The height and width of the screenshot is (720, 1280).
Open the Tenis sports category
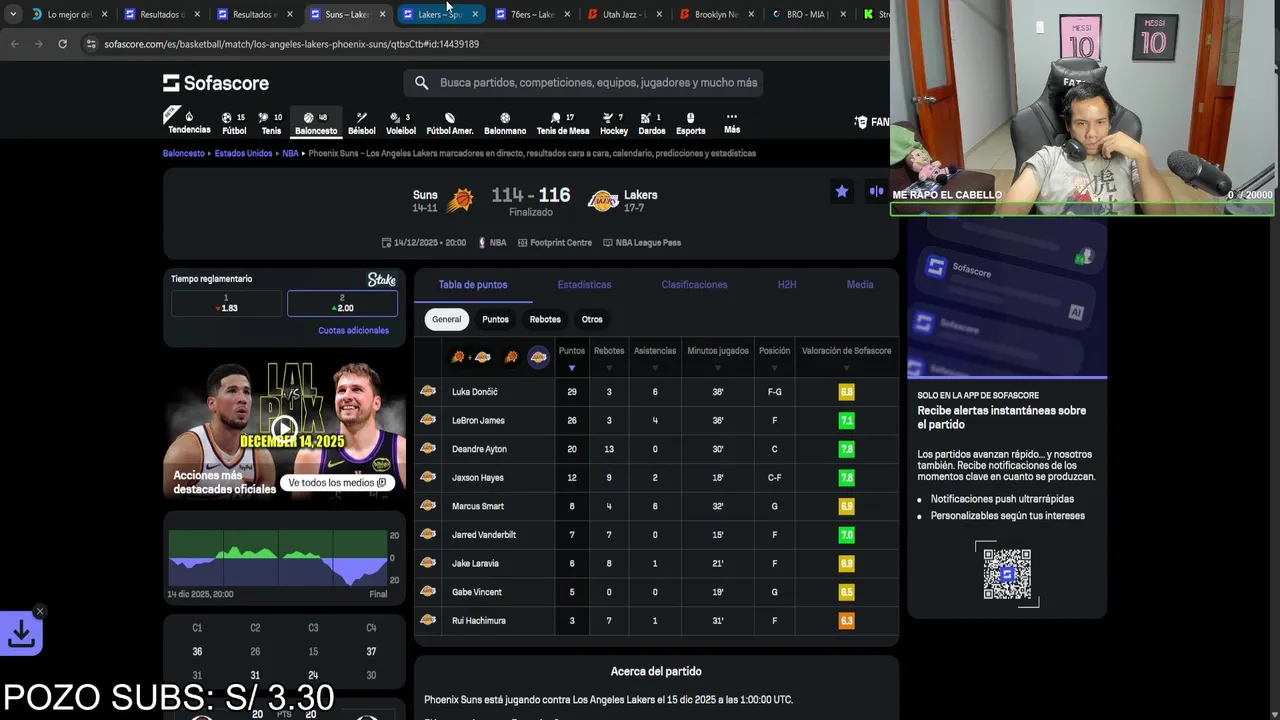click(x=271, y=123)
